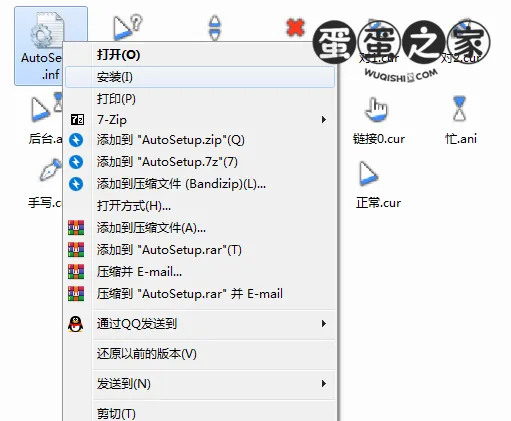The height and width of the screenshot is (421, 511).
Task: Select the 链接0.cur hand cursor icon
Action: click(x=376, y=109)
